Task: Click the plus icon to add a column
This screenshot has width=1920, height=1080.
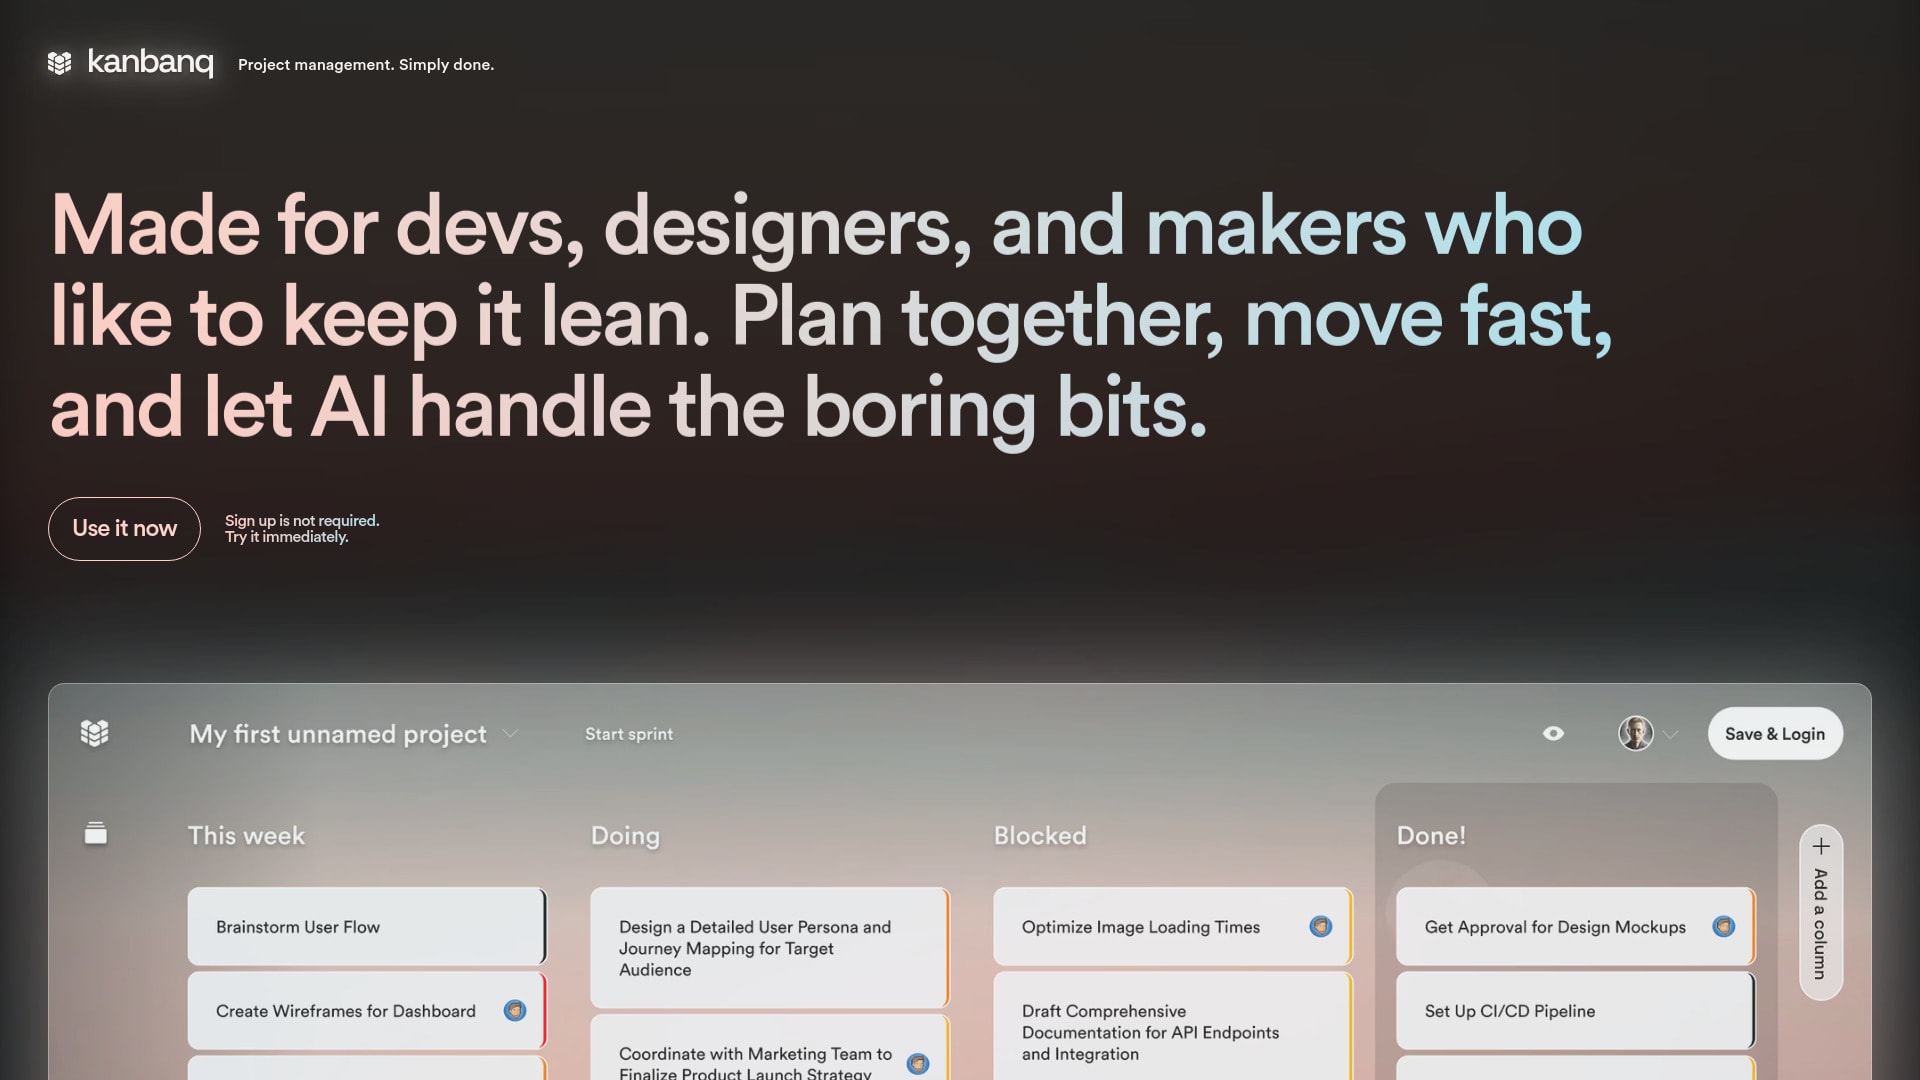Action: (1821, 847)
